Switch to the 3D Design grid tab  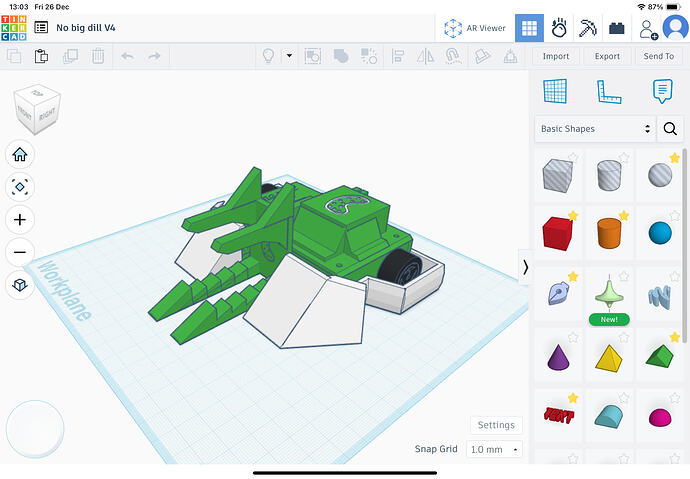(530, 28)
